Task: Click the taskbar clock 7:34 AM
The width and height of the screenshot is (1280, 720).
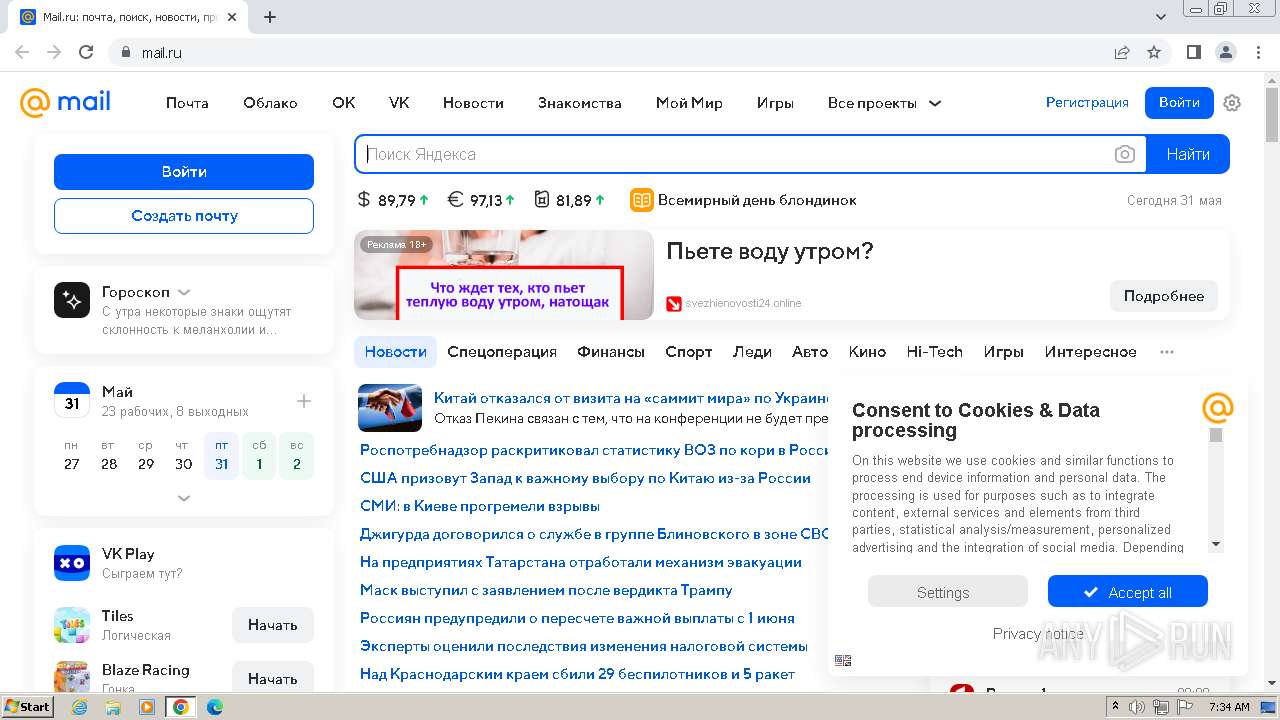Action: coord(1229,707)
